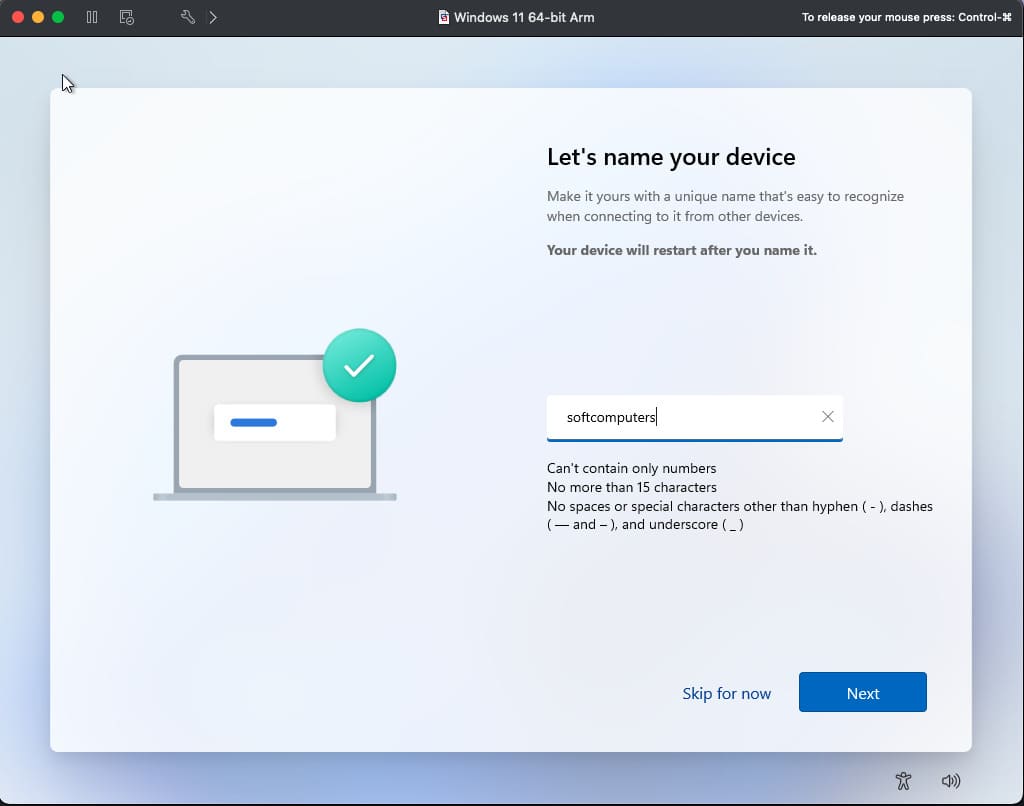Click the laptop illustration
This screenshot has width=1024, height=806.
(x=274, y=428)
